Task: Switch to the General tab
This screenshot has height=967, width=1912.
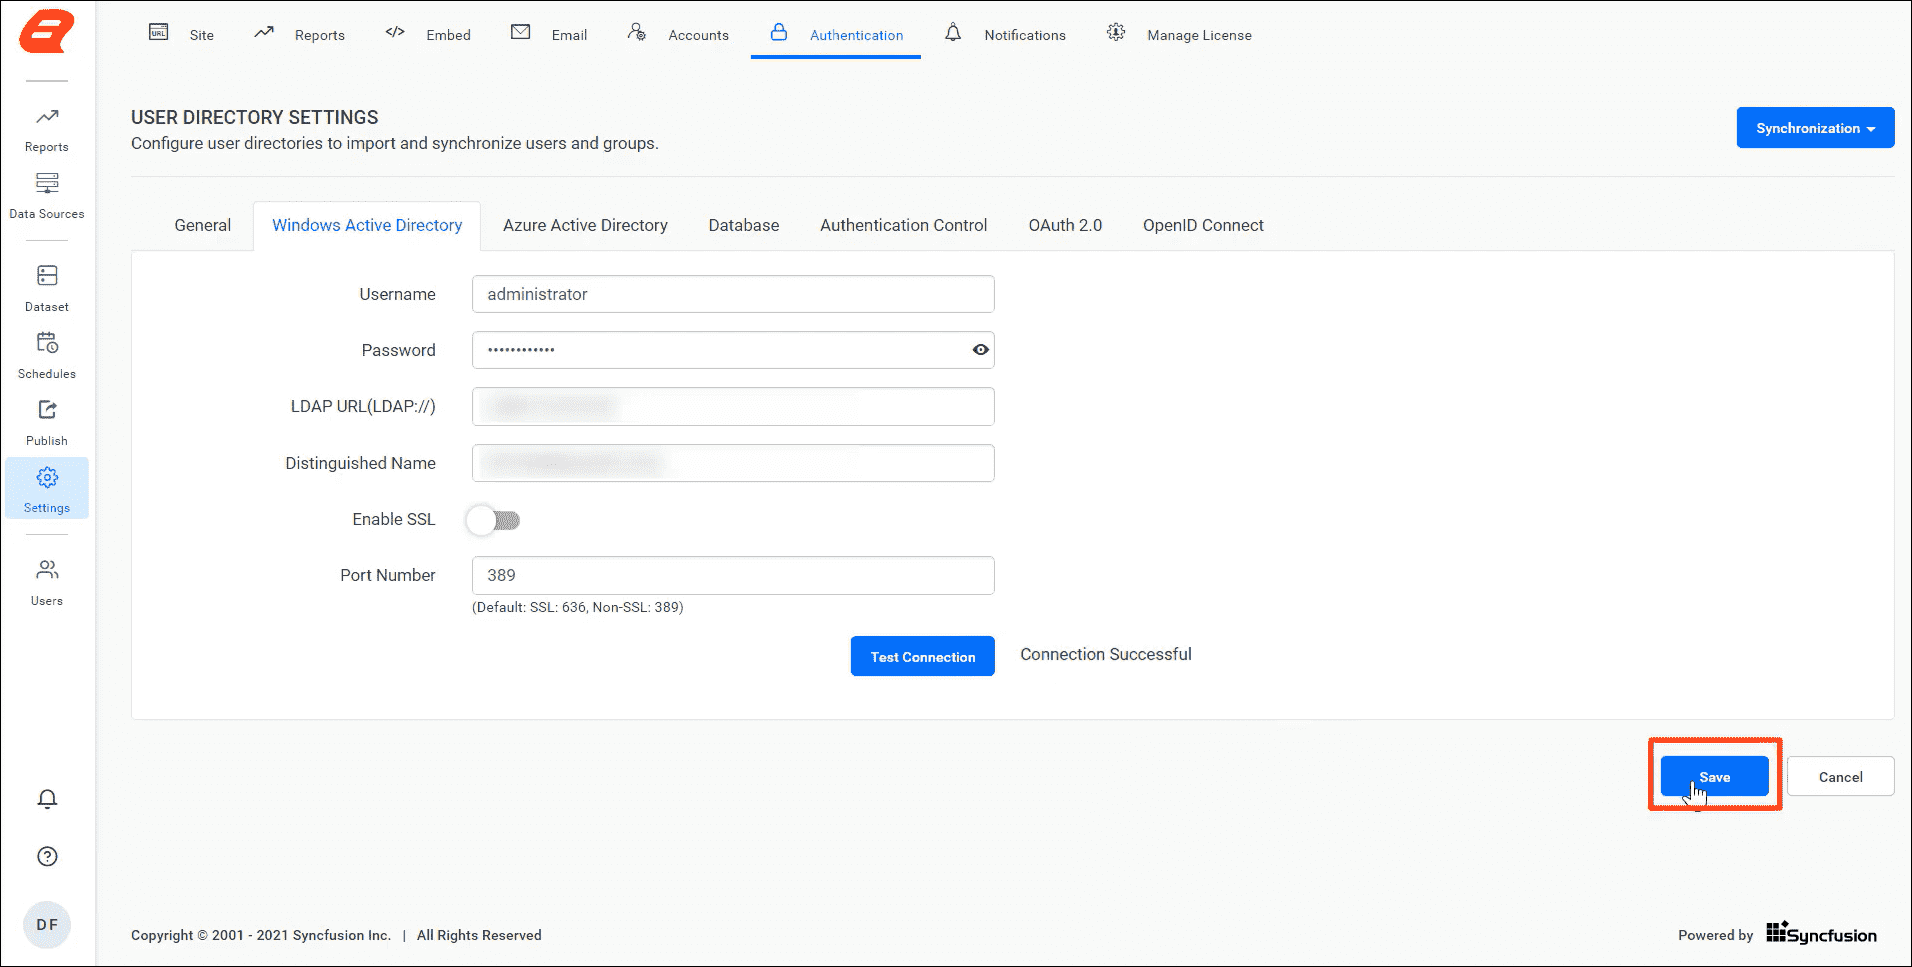Action: coord(203,225)
